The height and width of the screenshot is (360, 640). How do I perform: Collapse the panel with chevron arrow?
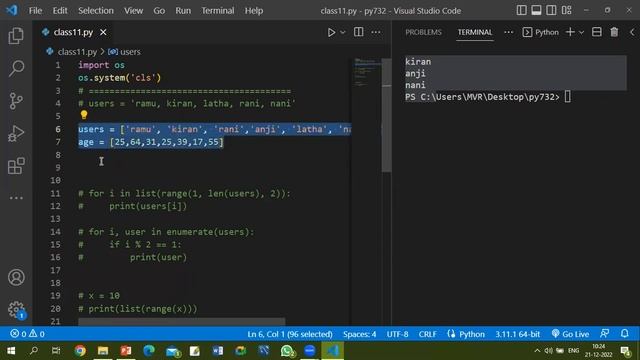point(633,32)
